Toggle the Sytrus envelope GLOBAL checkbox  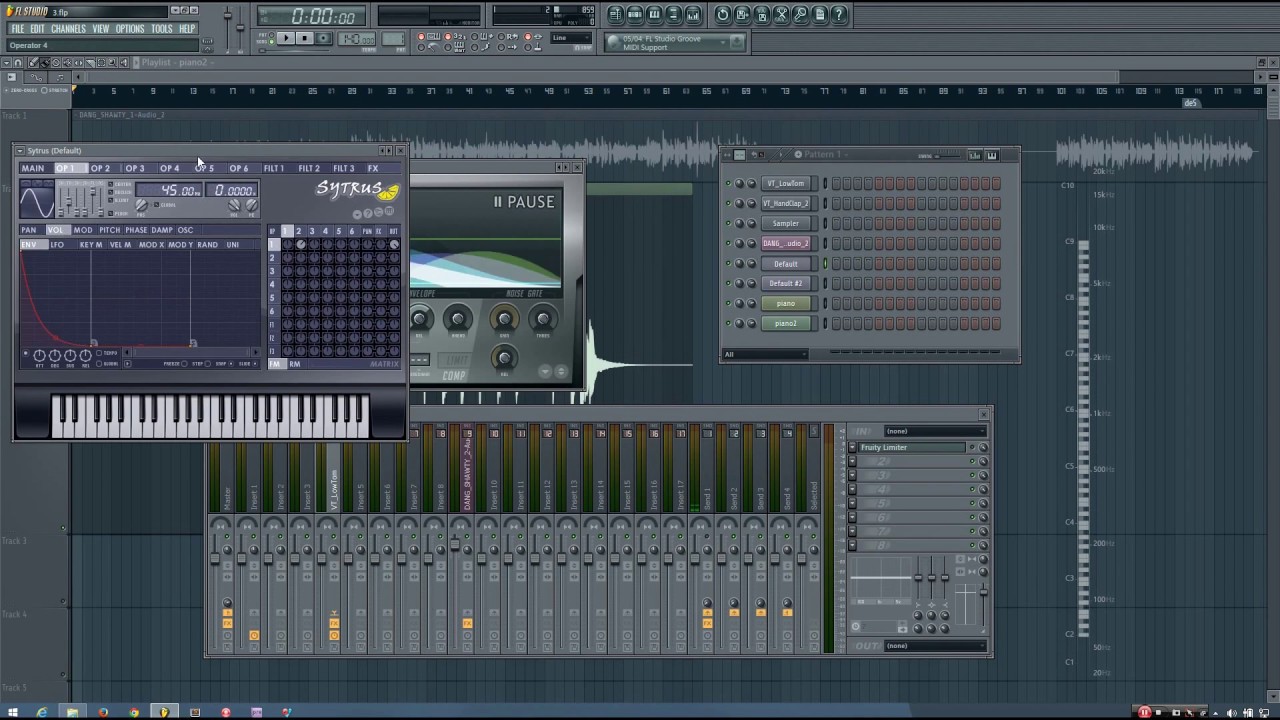tap(101, 363)
